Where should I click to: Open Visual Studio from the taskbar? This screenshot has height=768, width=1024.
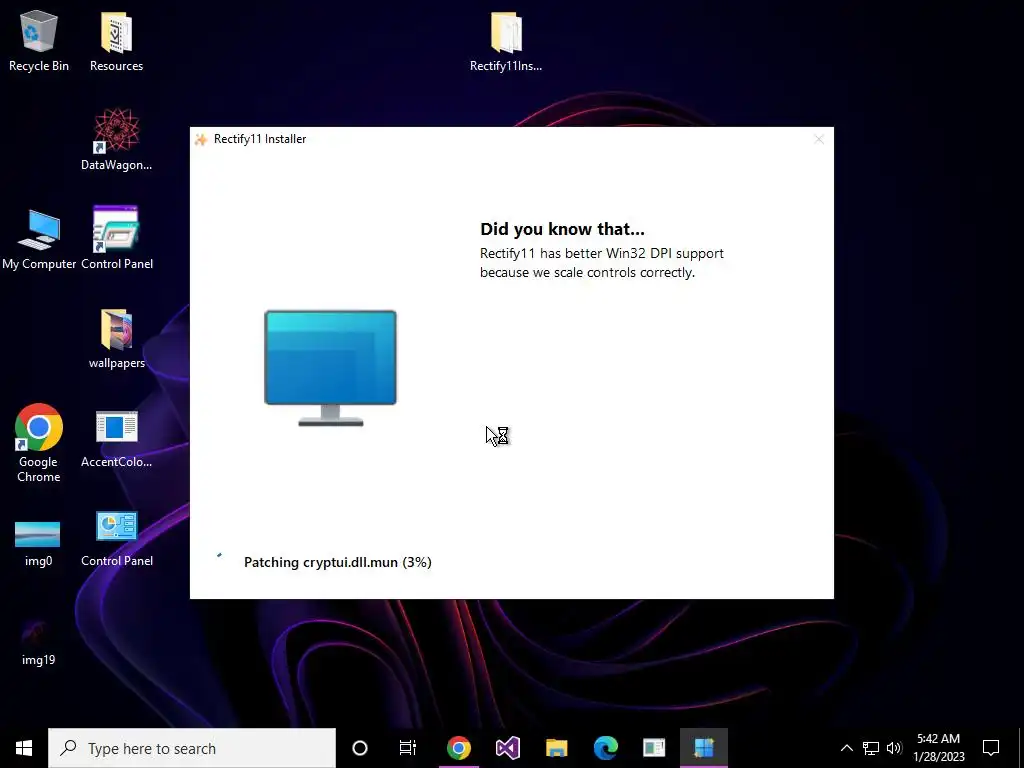[x=507, y=748]
